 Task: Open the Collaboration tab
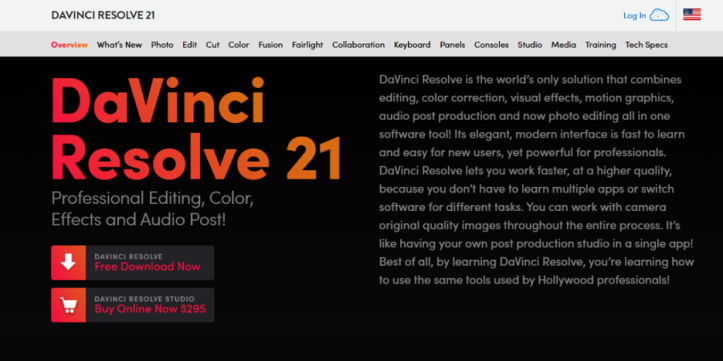click(358, 45)
